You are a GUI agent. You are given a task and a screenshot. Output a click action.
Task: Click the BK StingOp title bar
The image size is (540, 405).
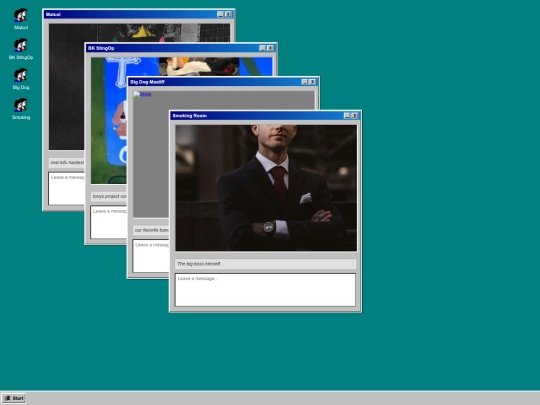[x=180, y=48]
